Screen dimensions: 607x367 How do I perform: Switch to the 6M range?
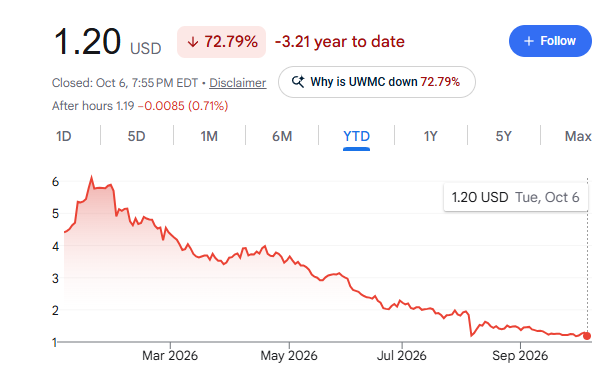coord(282,136)
